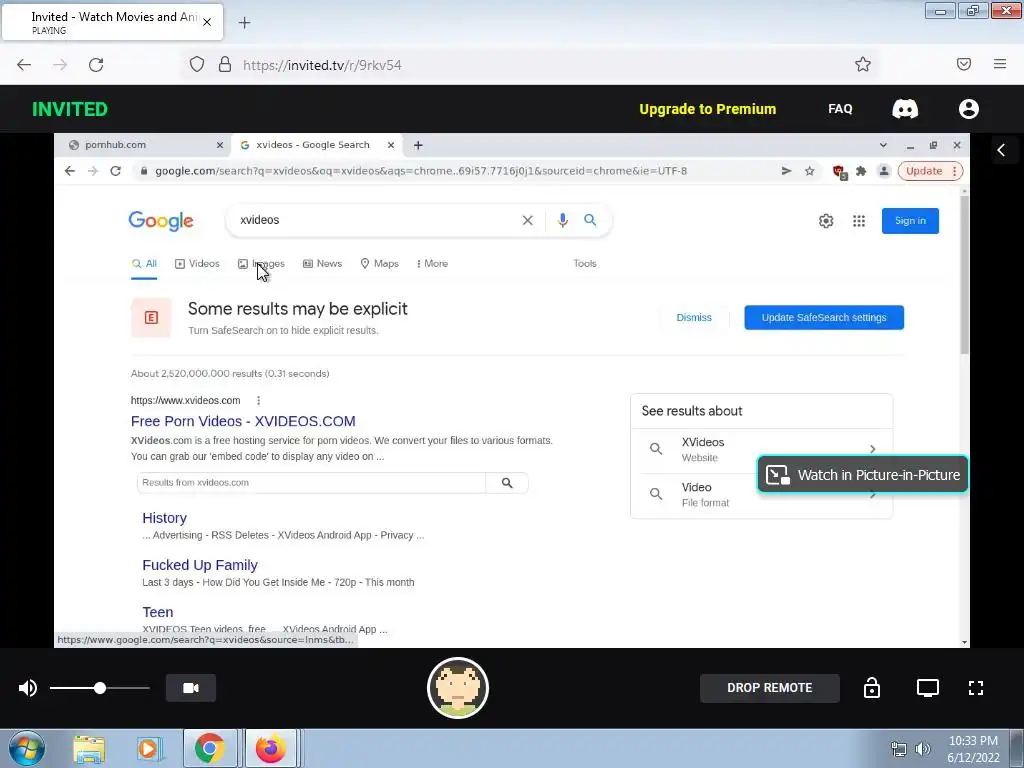Image resolution: width=1024 pixels, height=768 pixels.
Task: Open the Firefox hamburger menu
Action: (1000, 64)
